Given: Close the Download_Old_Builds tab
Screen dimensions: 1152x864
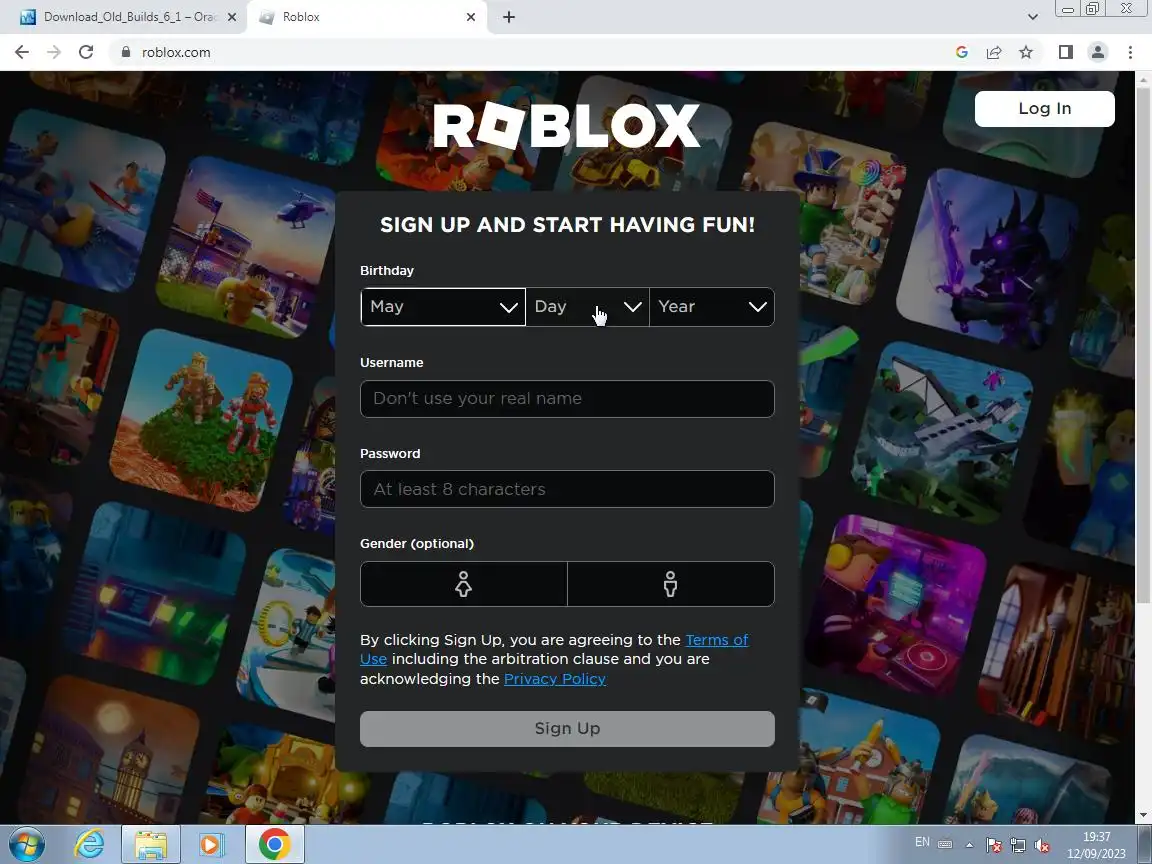Looking at the screenshot, I should 232,17.
